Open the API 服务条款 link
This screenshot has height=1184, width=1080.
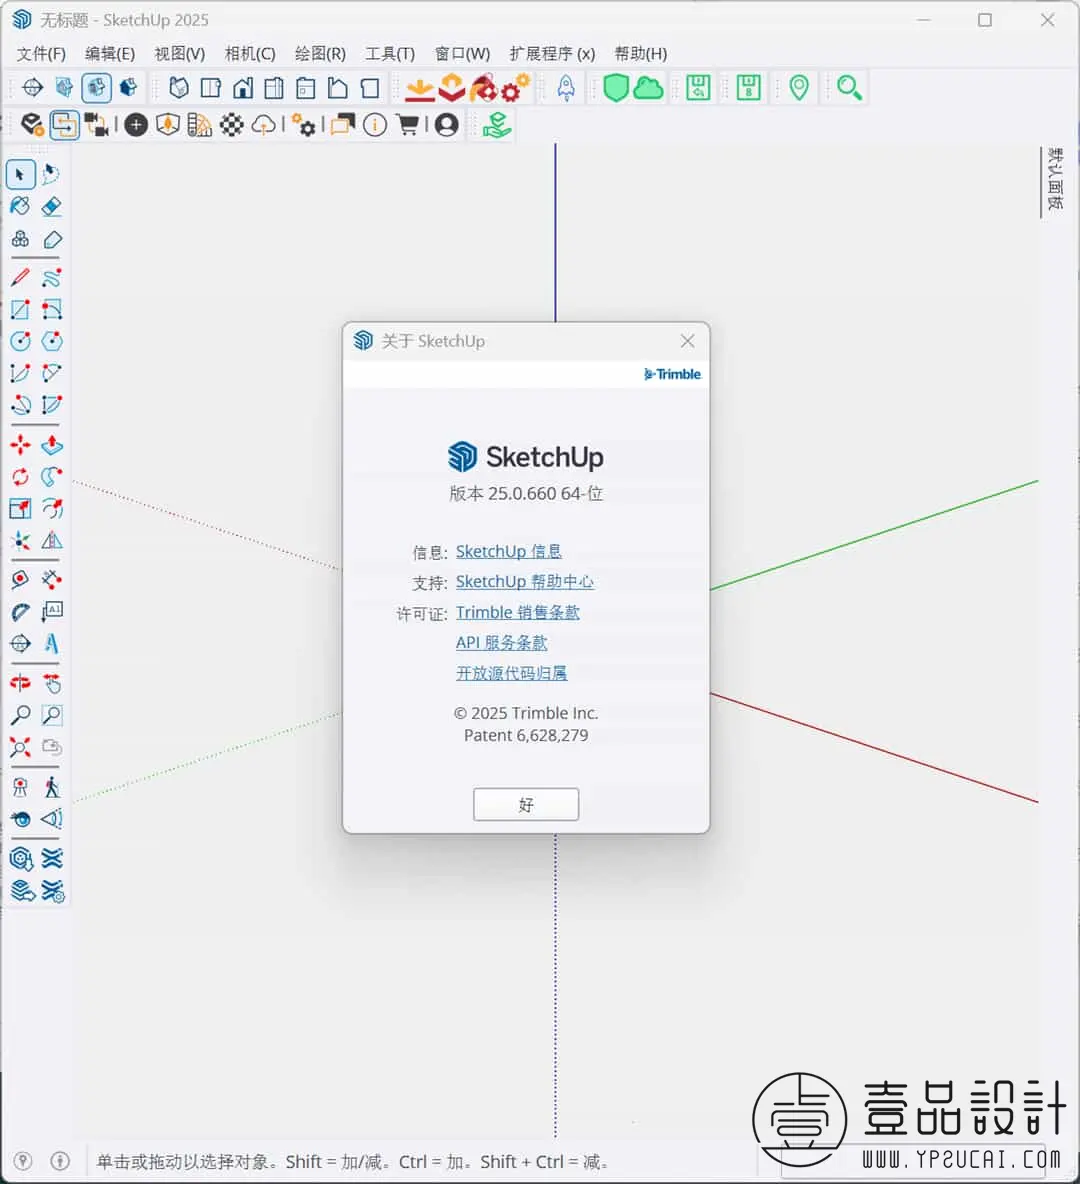(501, 643)
